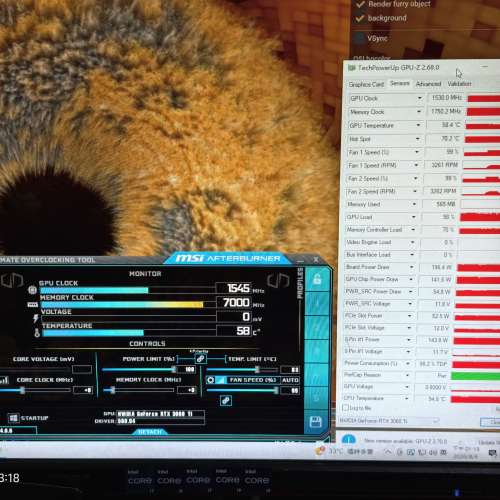Click the Power Limit slider handle
Viewport: 500px width, 500px height.
[x=173, y=369]
